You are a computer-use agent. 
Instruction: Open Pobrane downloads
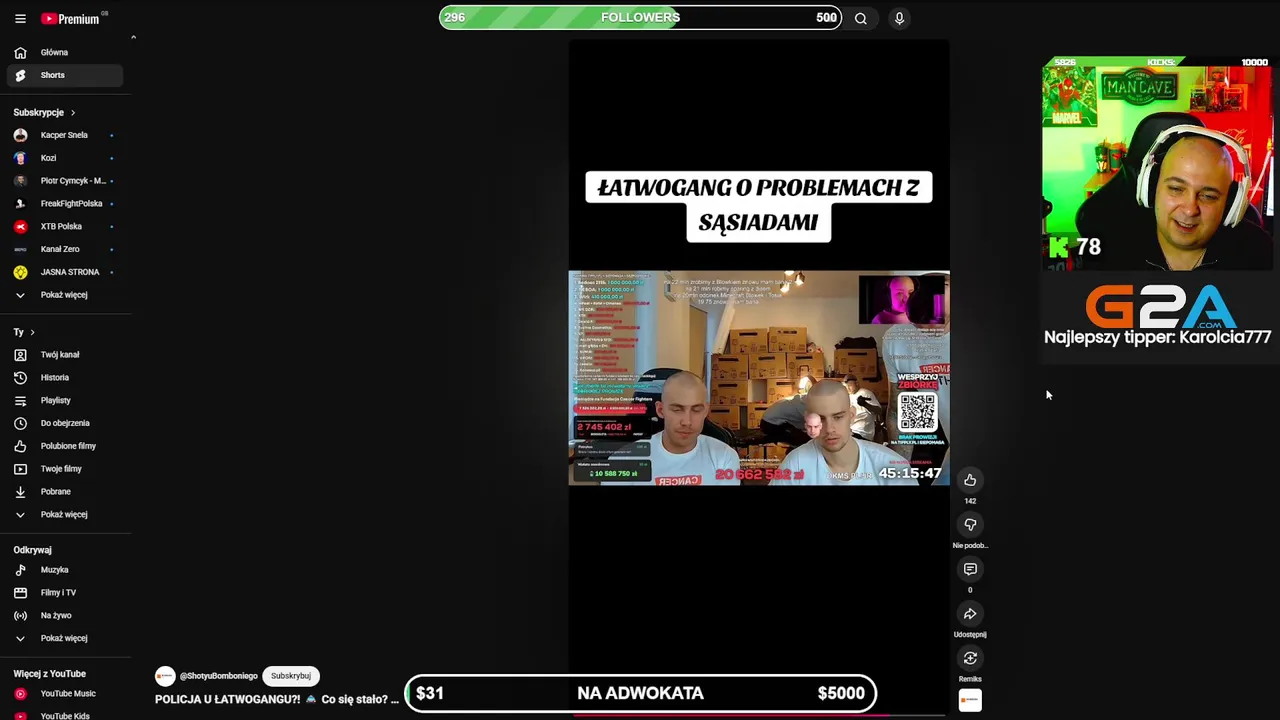66,492
